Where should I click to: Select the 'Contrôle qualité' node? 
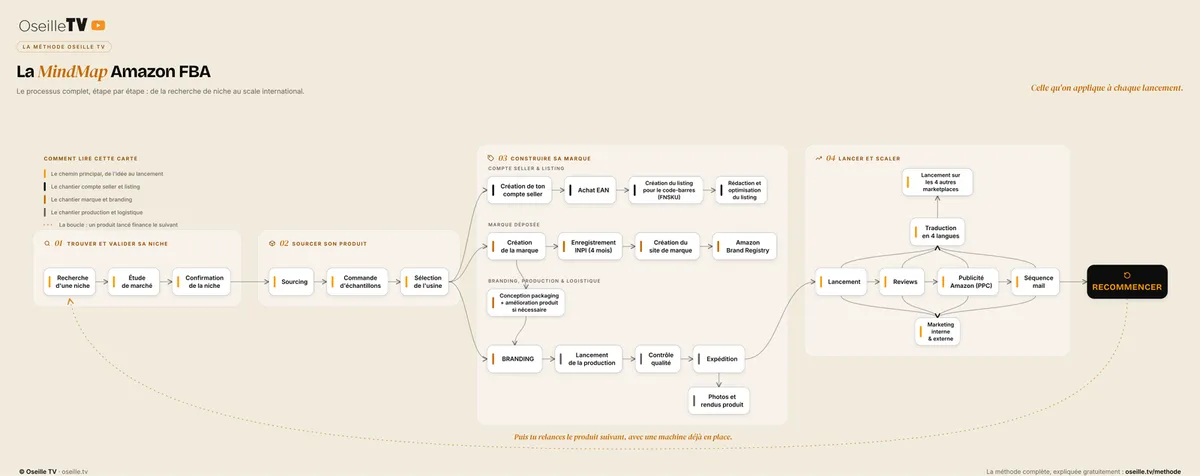pos(658,358)
